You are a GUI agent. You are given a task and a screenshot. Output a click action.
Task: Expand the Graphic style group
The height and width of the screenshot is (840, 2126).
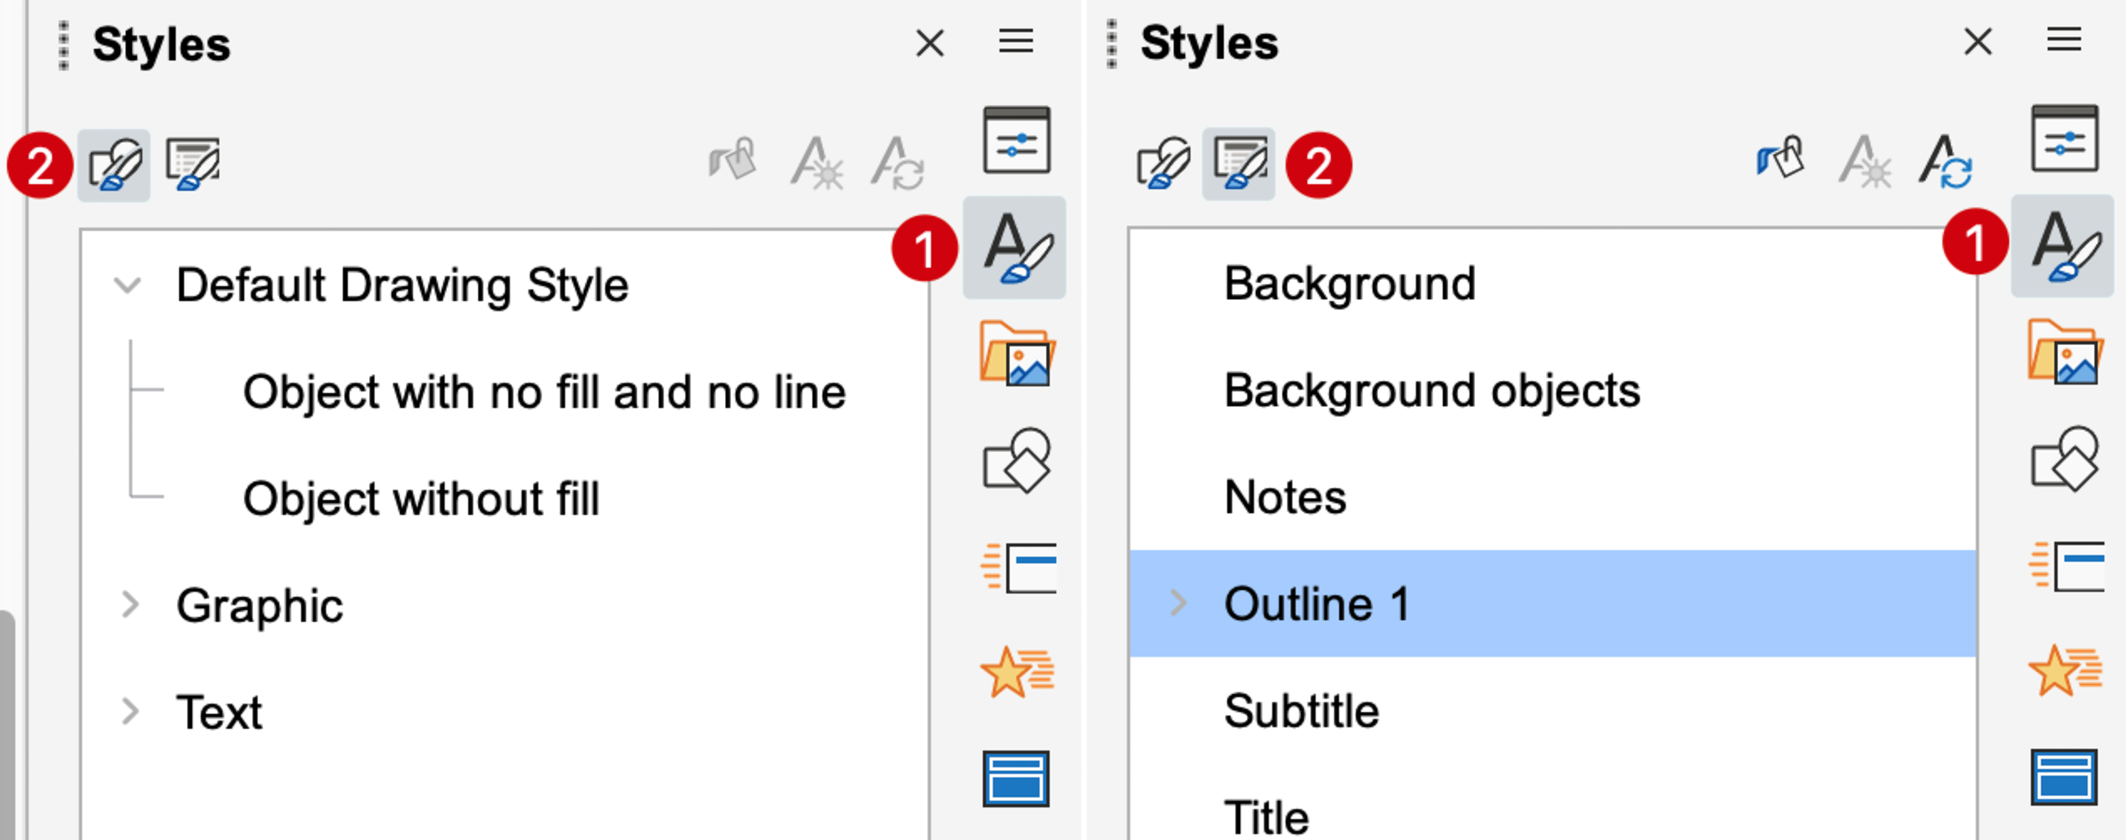(x=130, y=605)
